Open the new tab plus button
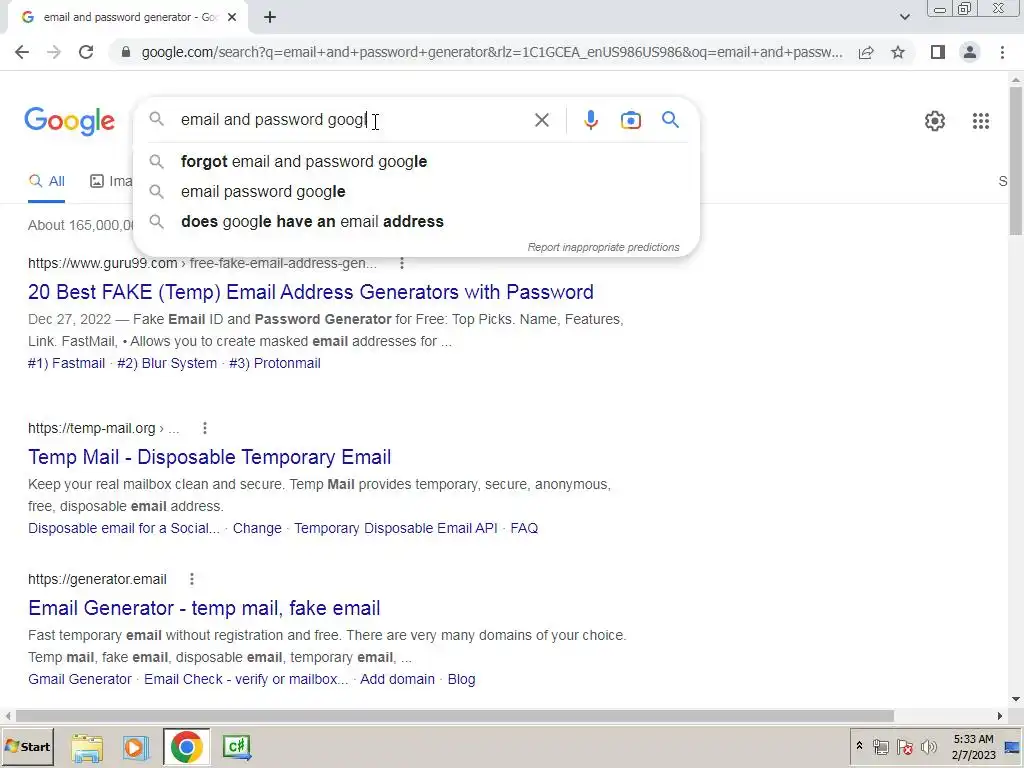This screenshot has height=768, width=1024. pyautogui.click(x=270, y=18)
